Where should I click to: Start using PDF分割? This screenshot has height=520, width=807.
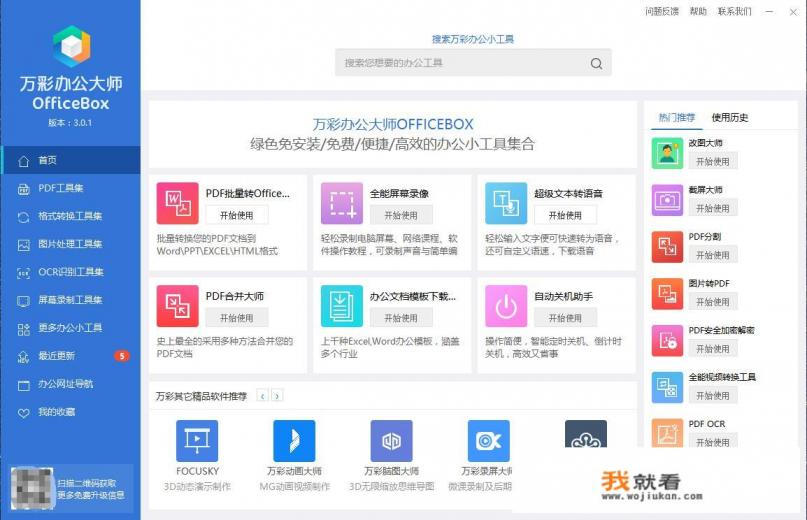coord(713,255)
